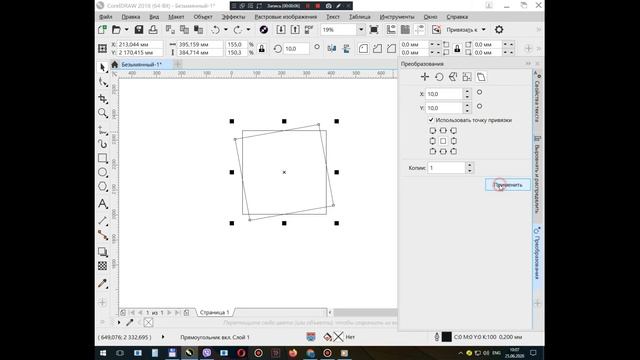Screen dimensions: 640x360
Task: Open the Эффекты menu
Action: (233, 17)
